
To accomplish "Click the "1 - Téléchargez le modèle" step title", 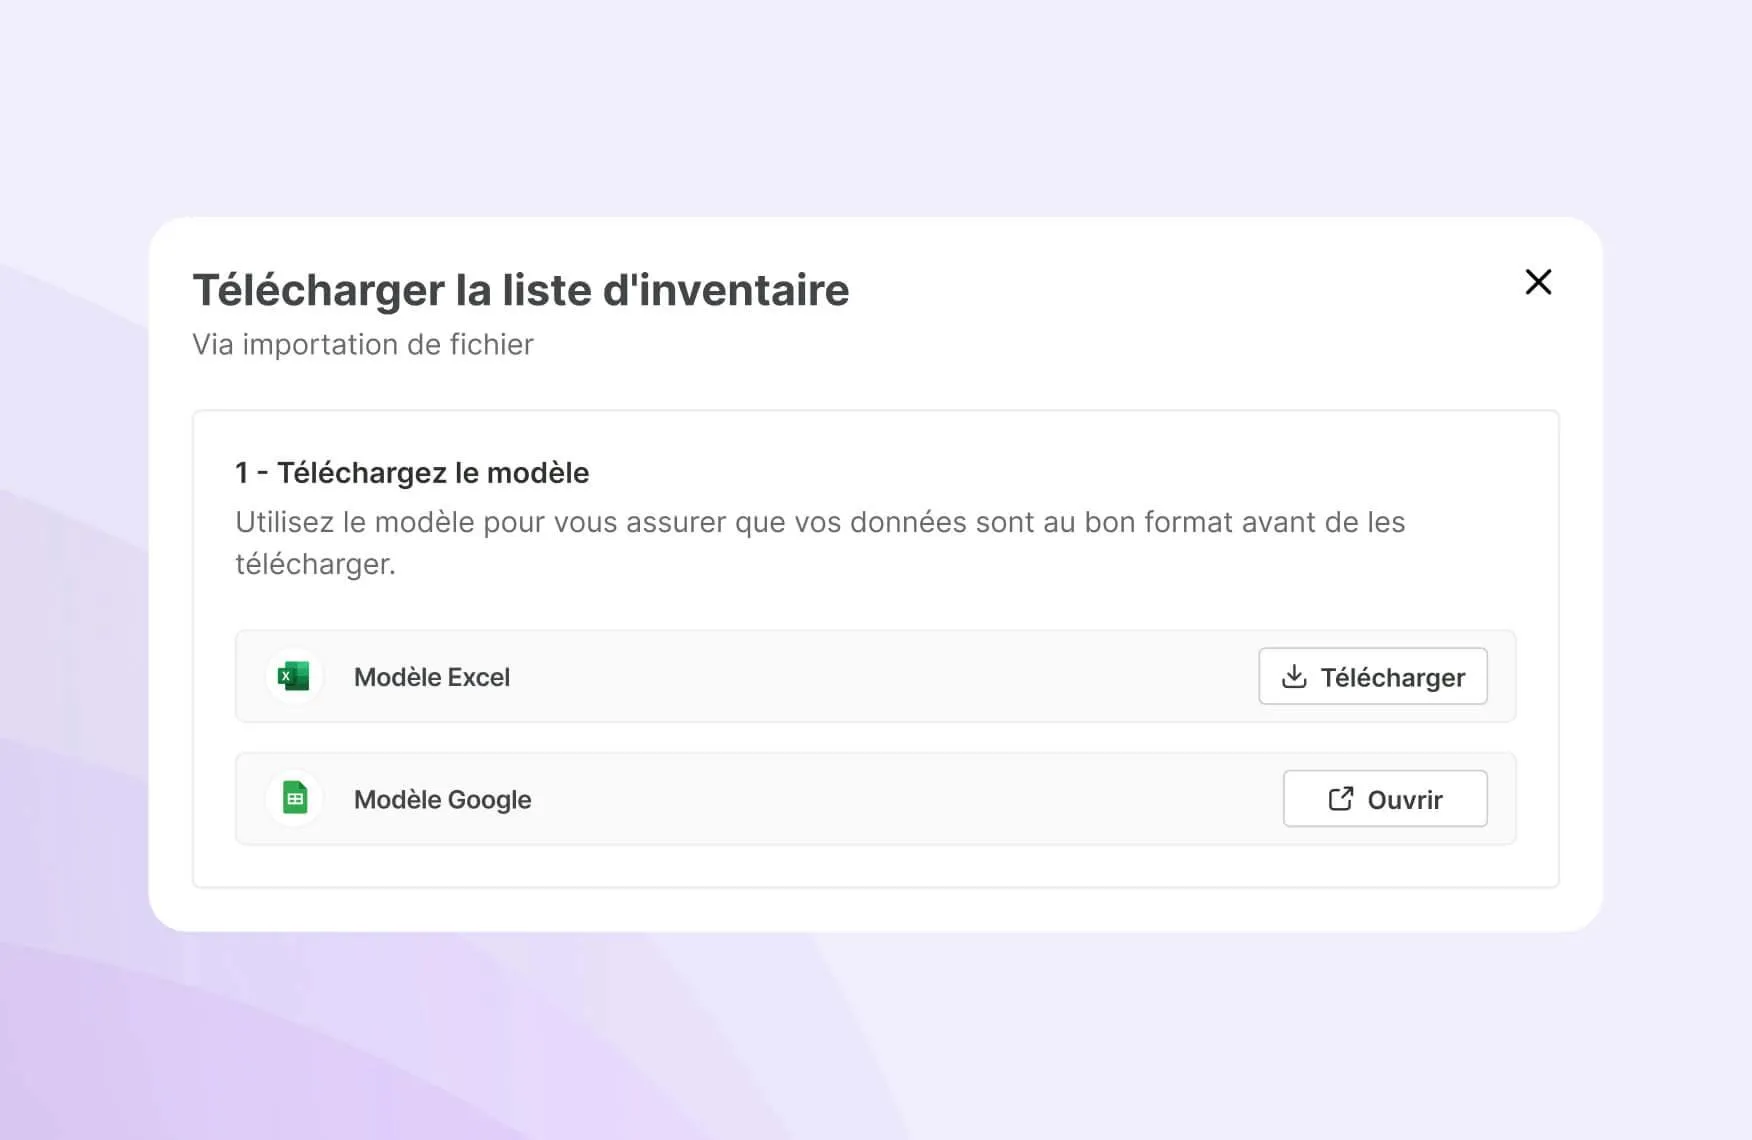I will [x=412, y=473].
